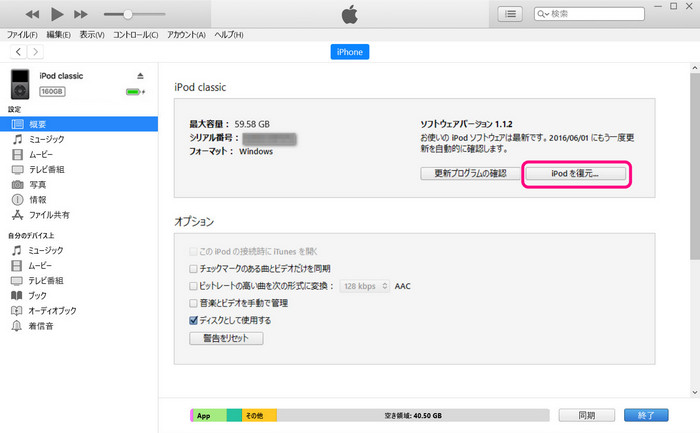
Task: Click the 同期 button
Action: 587,415
